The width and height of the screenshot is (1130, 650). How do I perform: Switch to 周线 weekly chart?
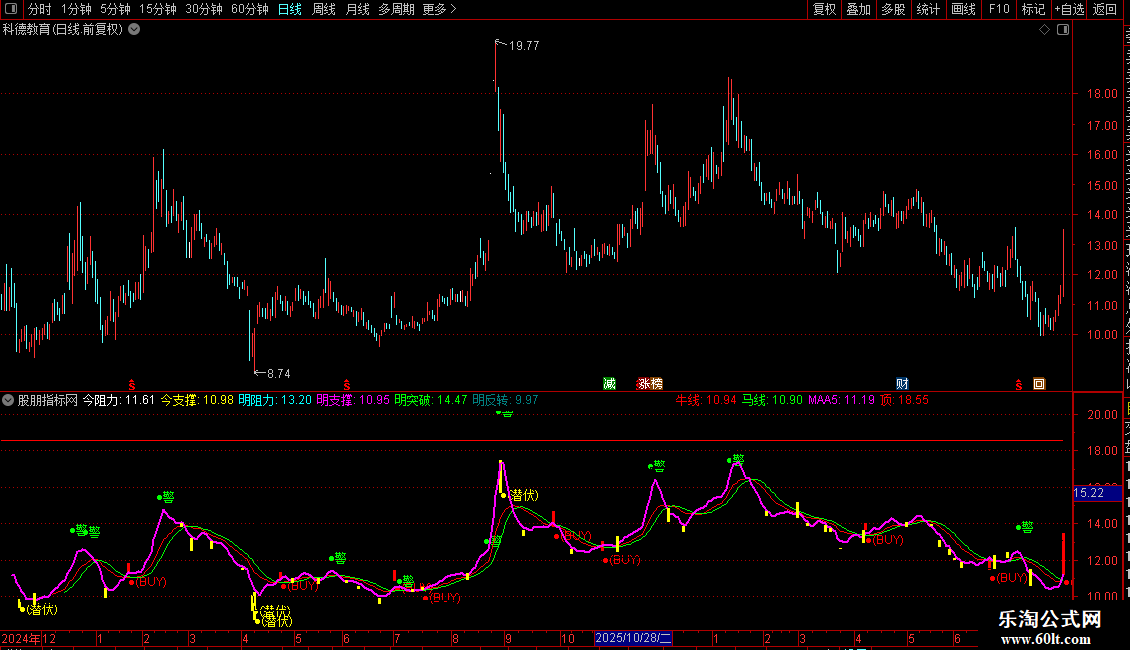pyautogui.click(x=324, y=9)
